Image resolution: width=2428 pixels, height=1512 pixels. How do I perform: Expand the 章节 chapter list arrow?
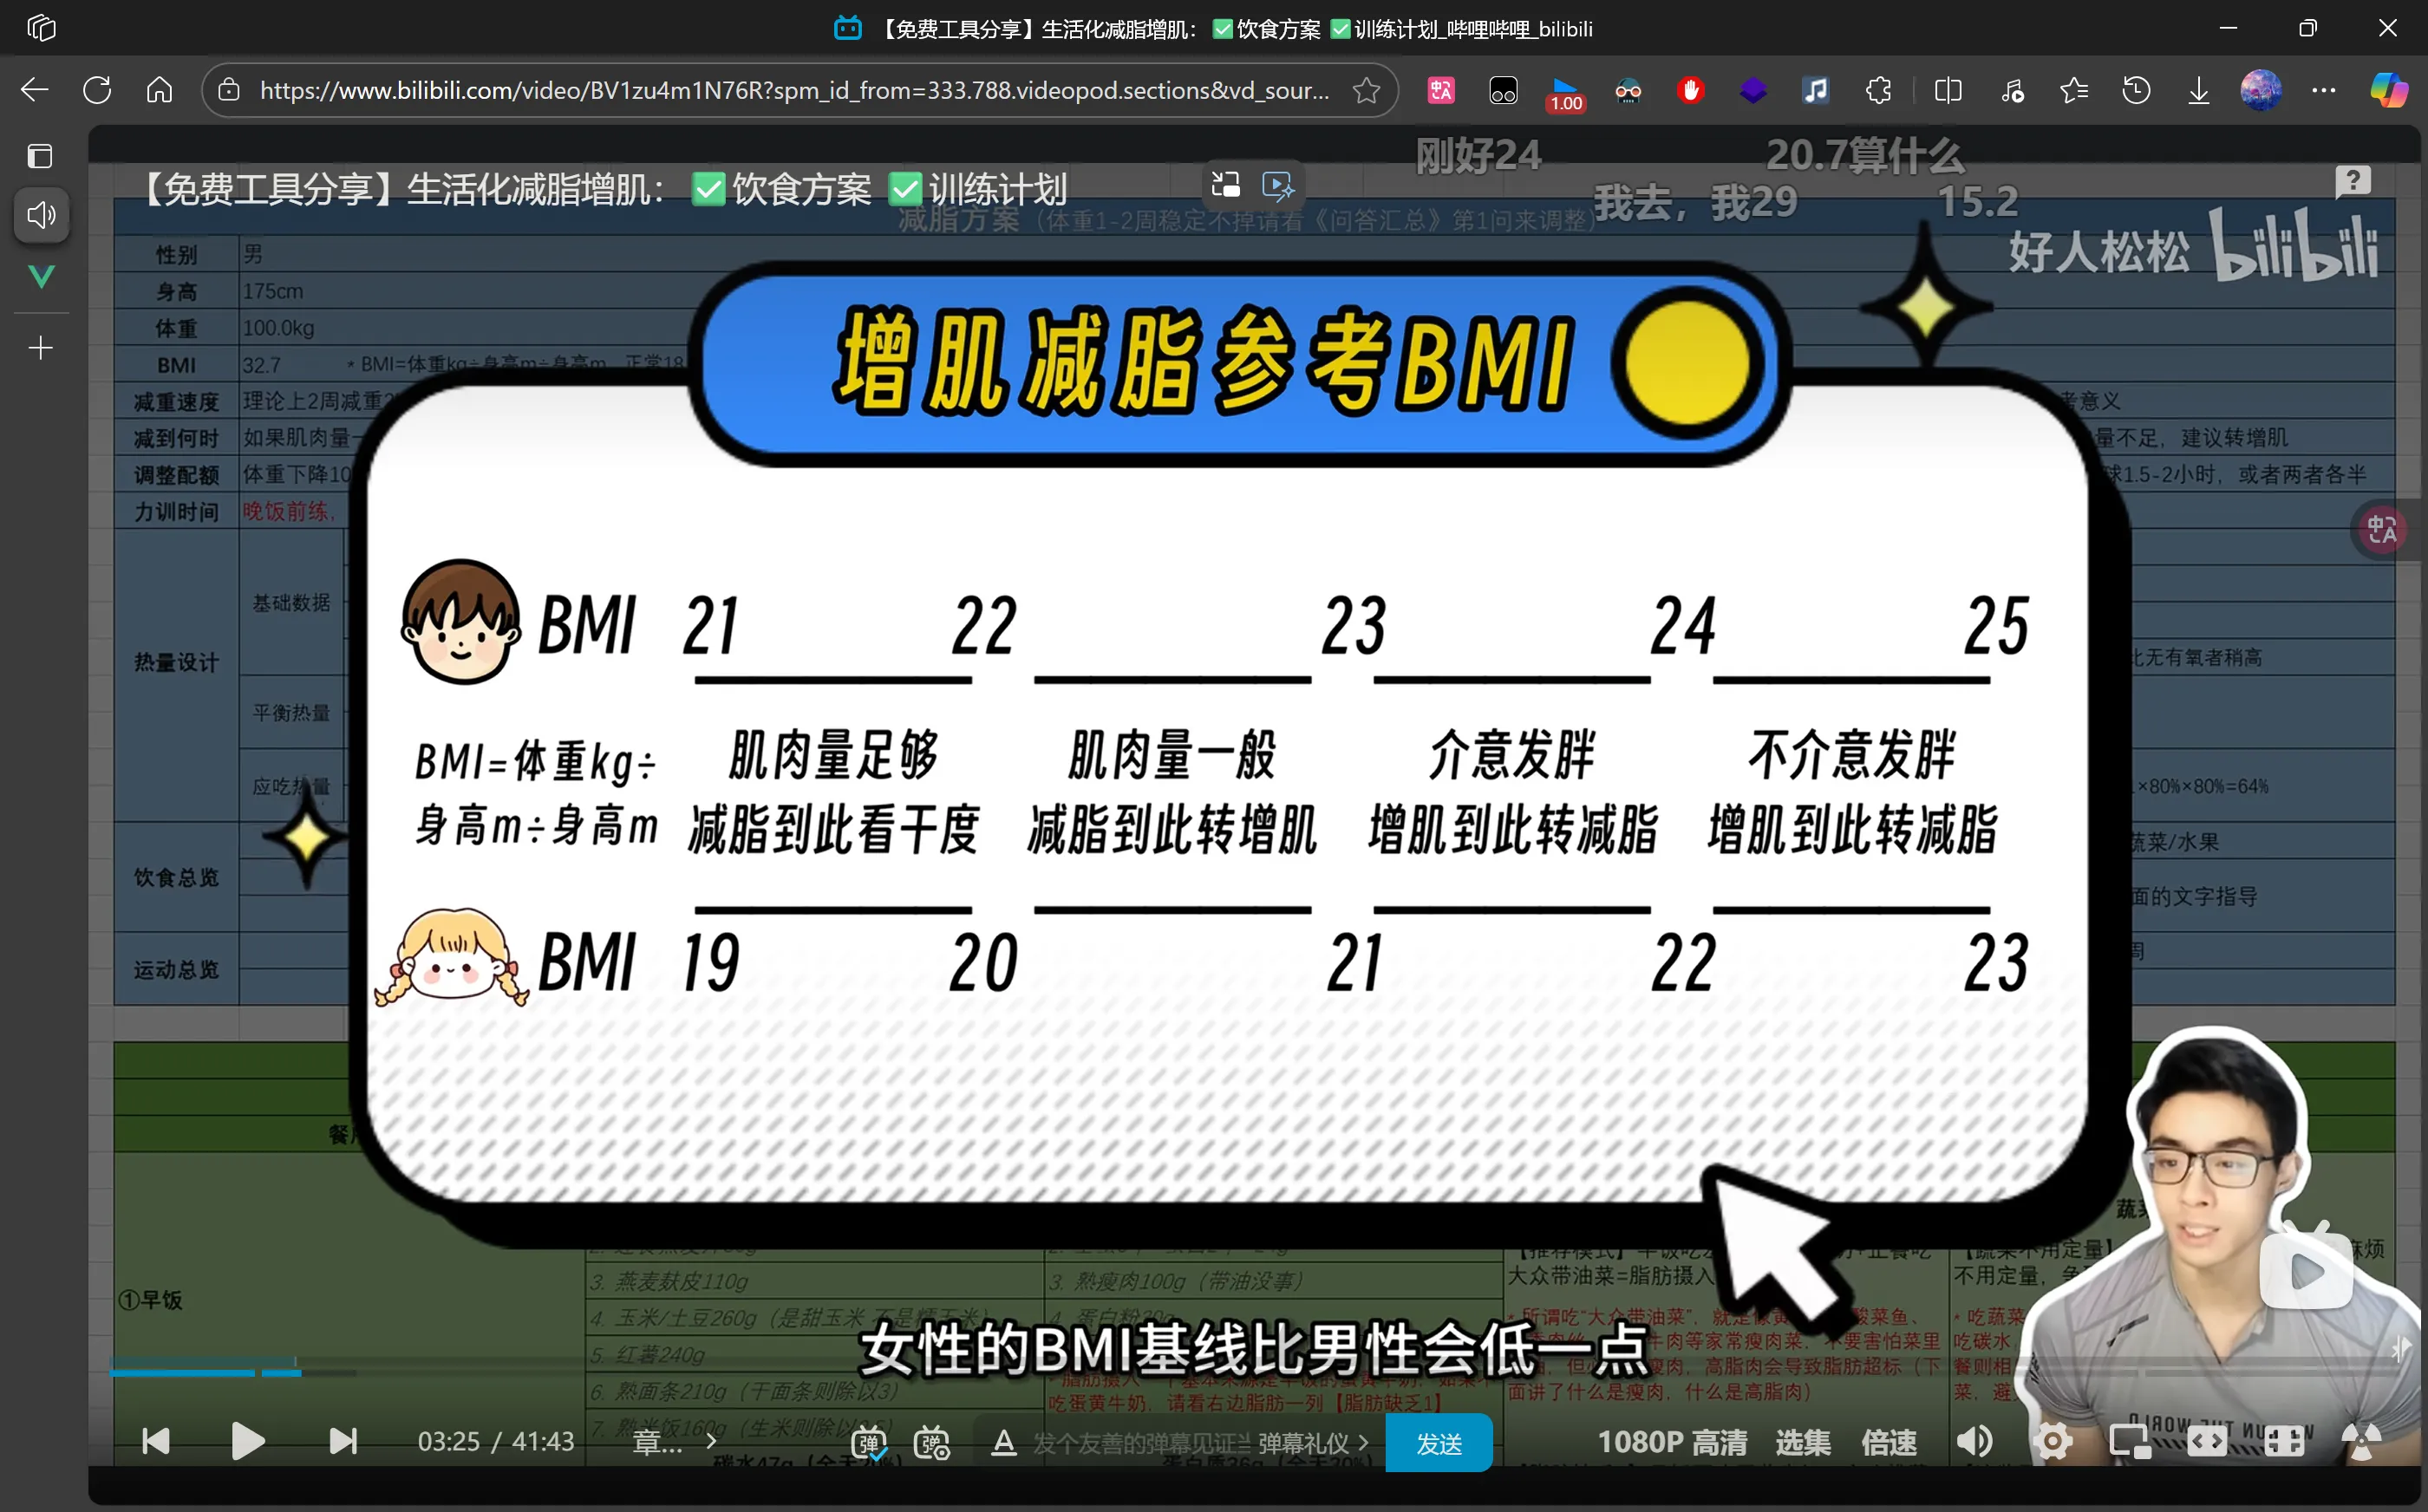(711, 1442)
